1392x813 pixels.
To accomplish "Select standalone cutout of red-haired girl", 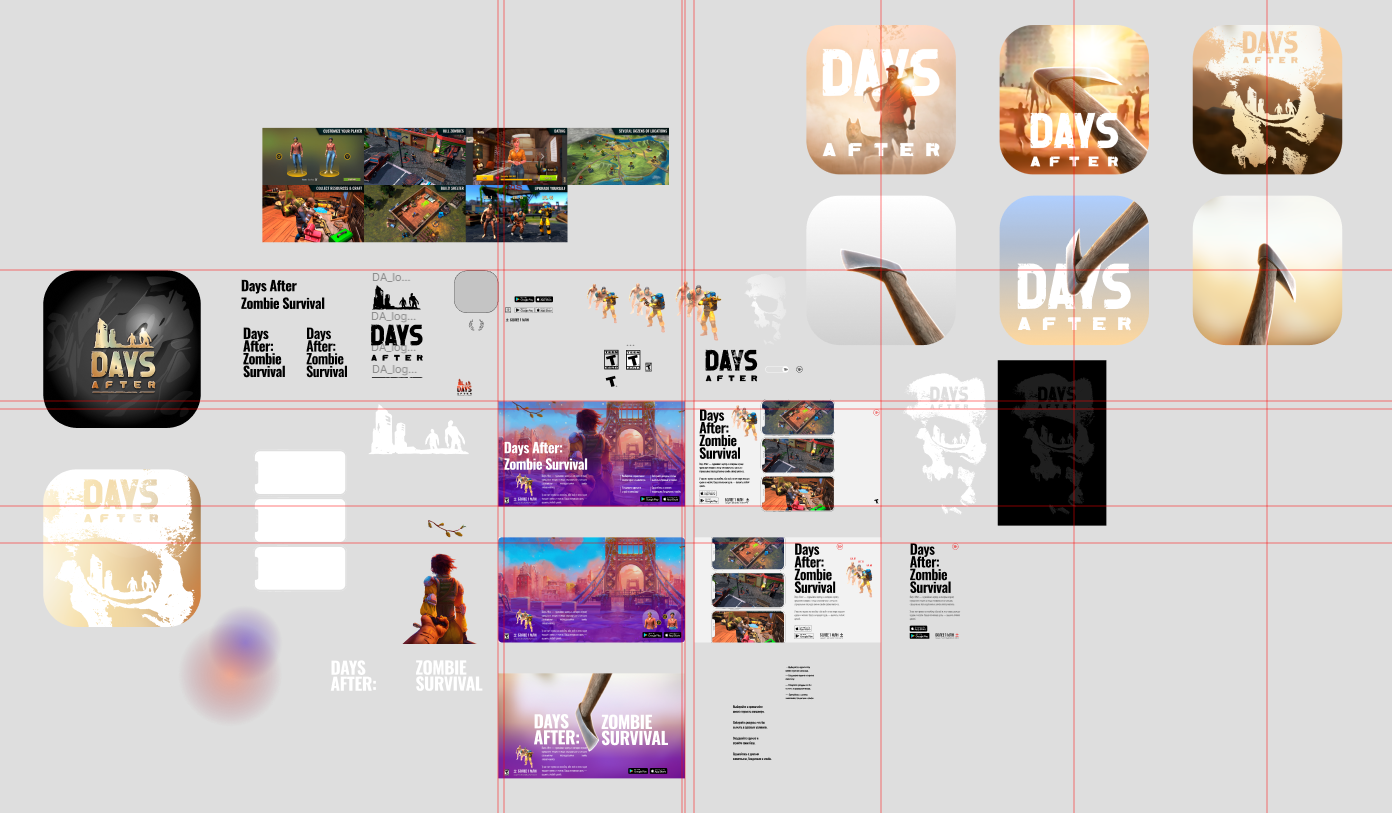I will (x=440, y=598).
